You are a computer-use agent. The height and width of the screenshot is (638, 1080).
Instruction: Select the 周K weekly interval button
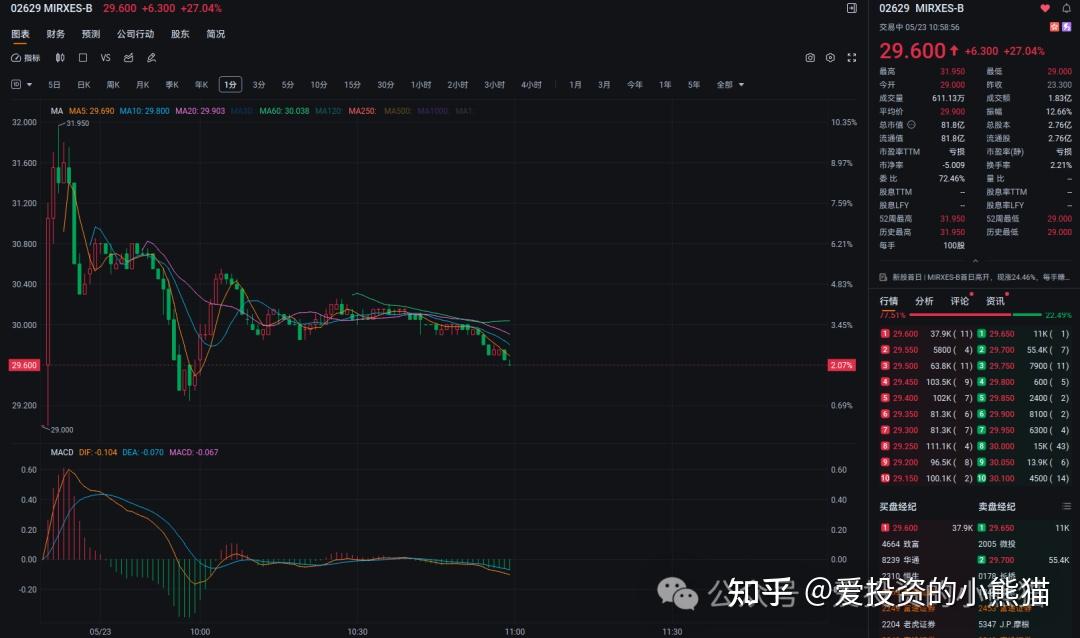(112, 84)
